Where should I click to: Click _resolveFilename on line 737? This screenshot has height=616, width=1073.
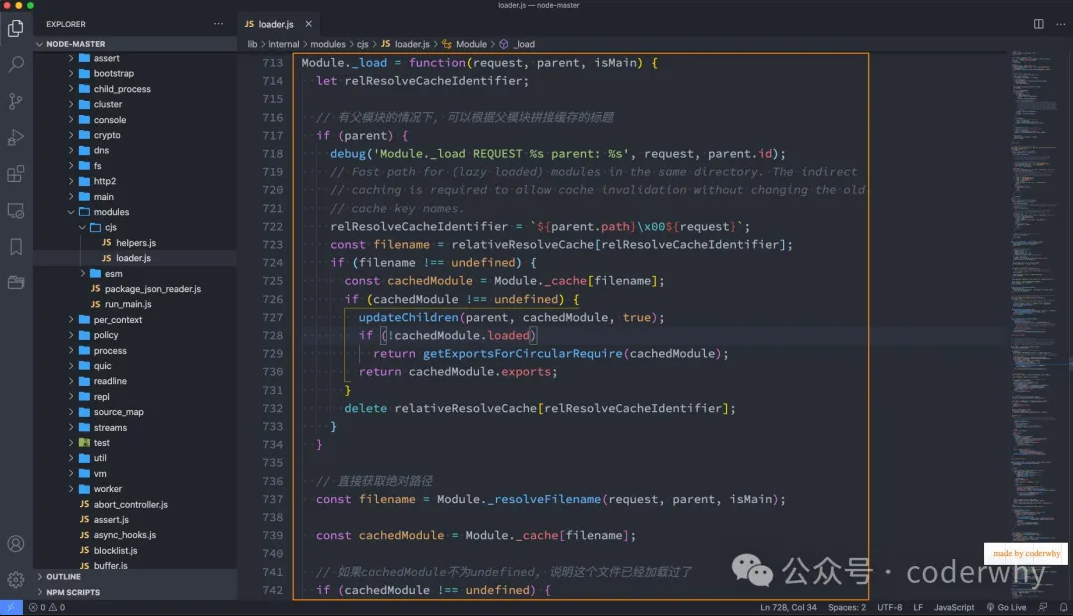click(544, 500)
